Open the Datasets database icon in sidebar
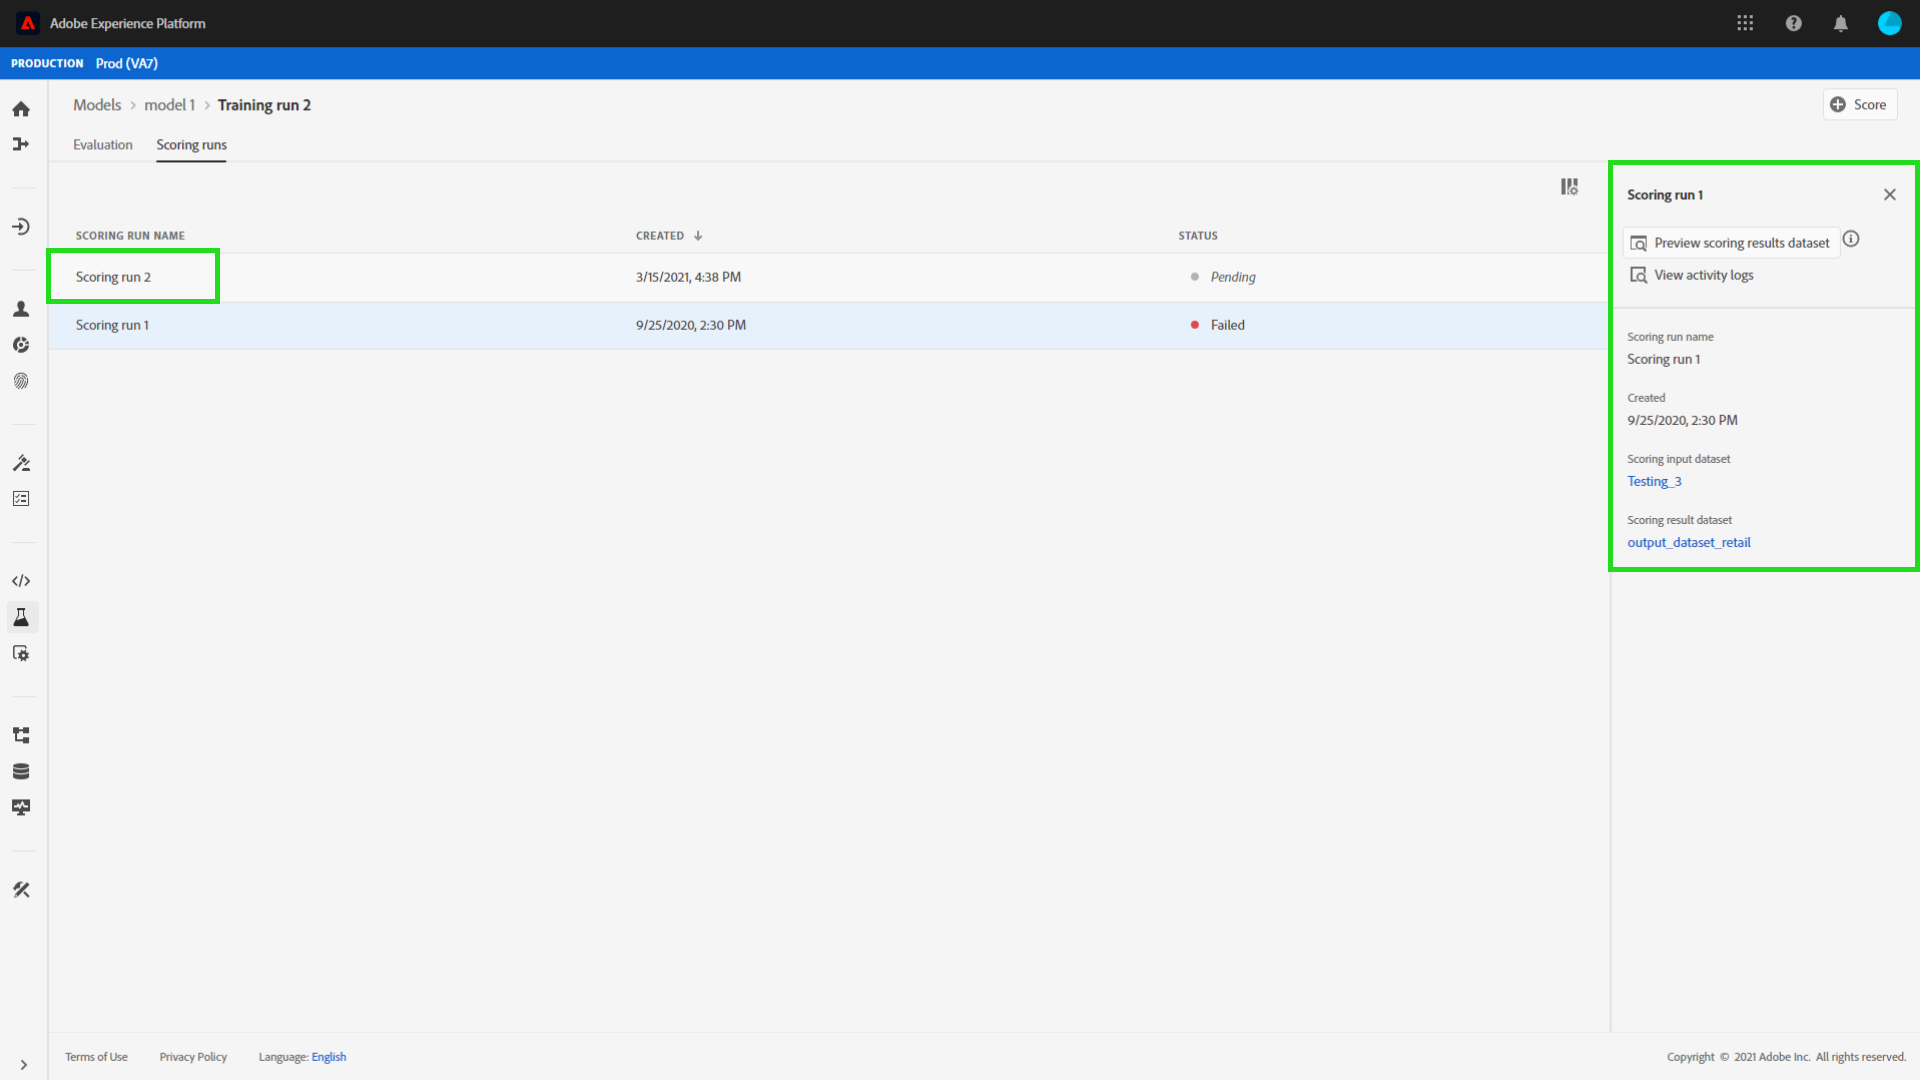Viewport: 1920px width, 1080px height. 21,771
